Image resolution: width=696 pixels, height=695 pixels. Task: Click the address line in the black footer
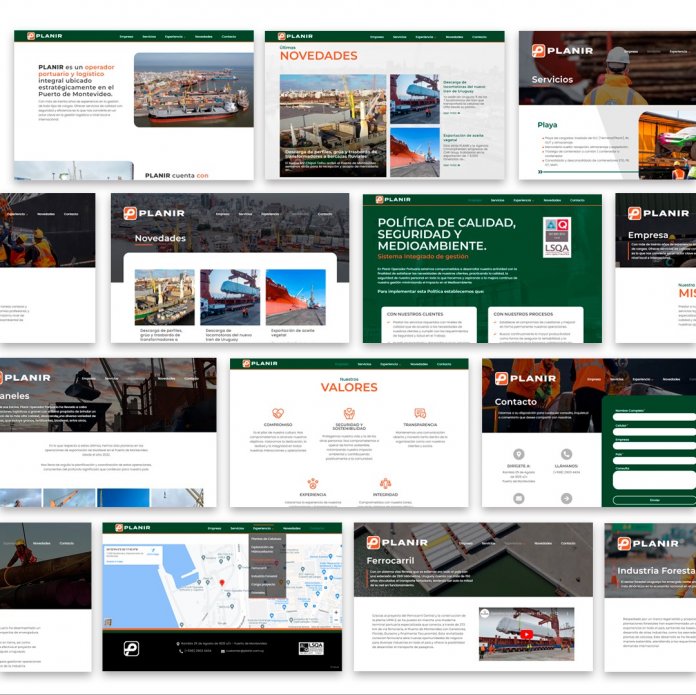(x=221, y=643)
